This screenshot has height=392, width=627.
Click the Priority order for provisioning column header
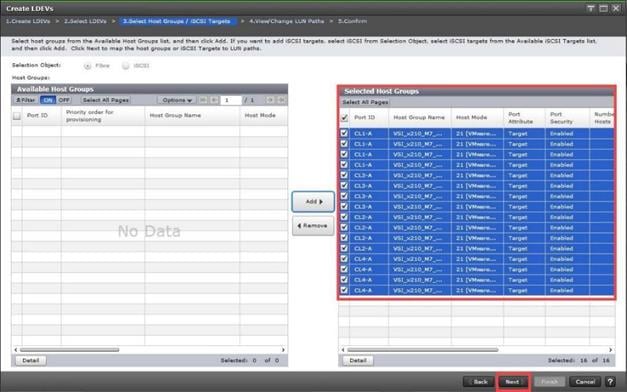[x=103, y=116]
